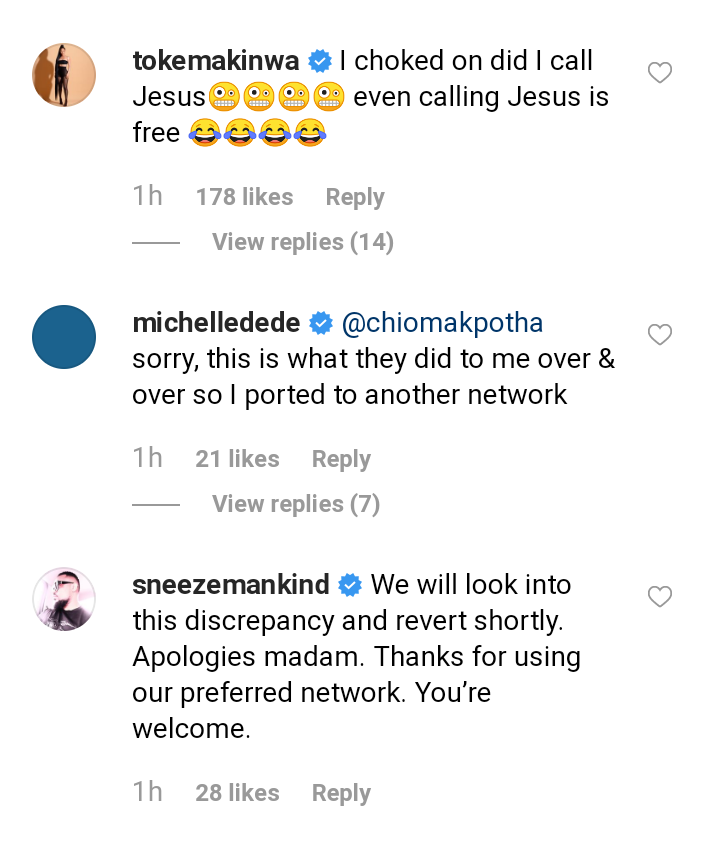Open sneezemankind's profile picture

64,599
